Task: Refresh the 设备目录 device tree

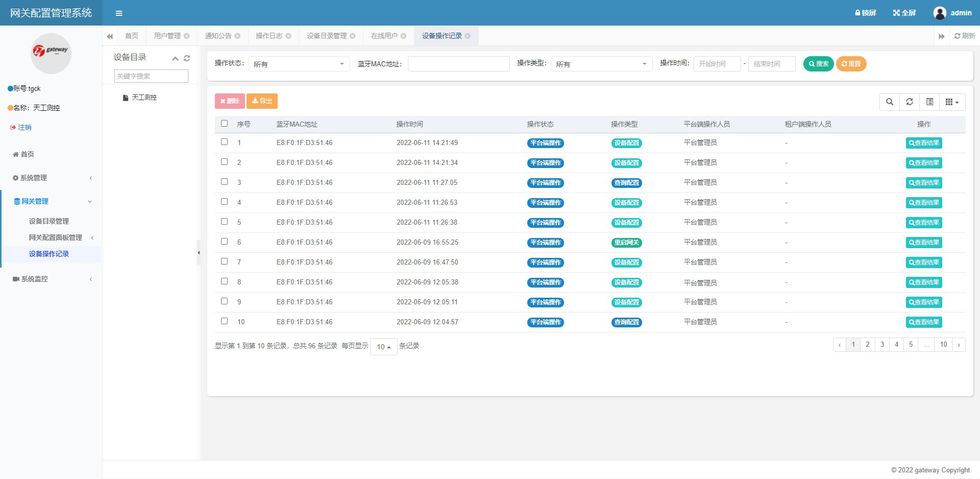Action: 187,58
